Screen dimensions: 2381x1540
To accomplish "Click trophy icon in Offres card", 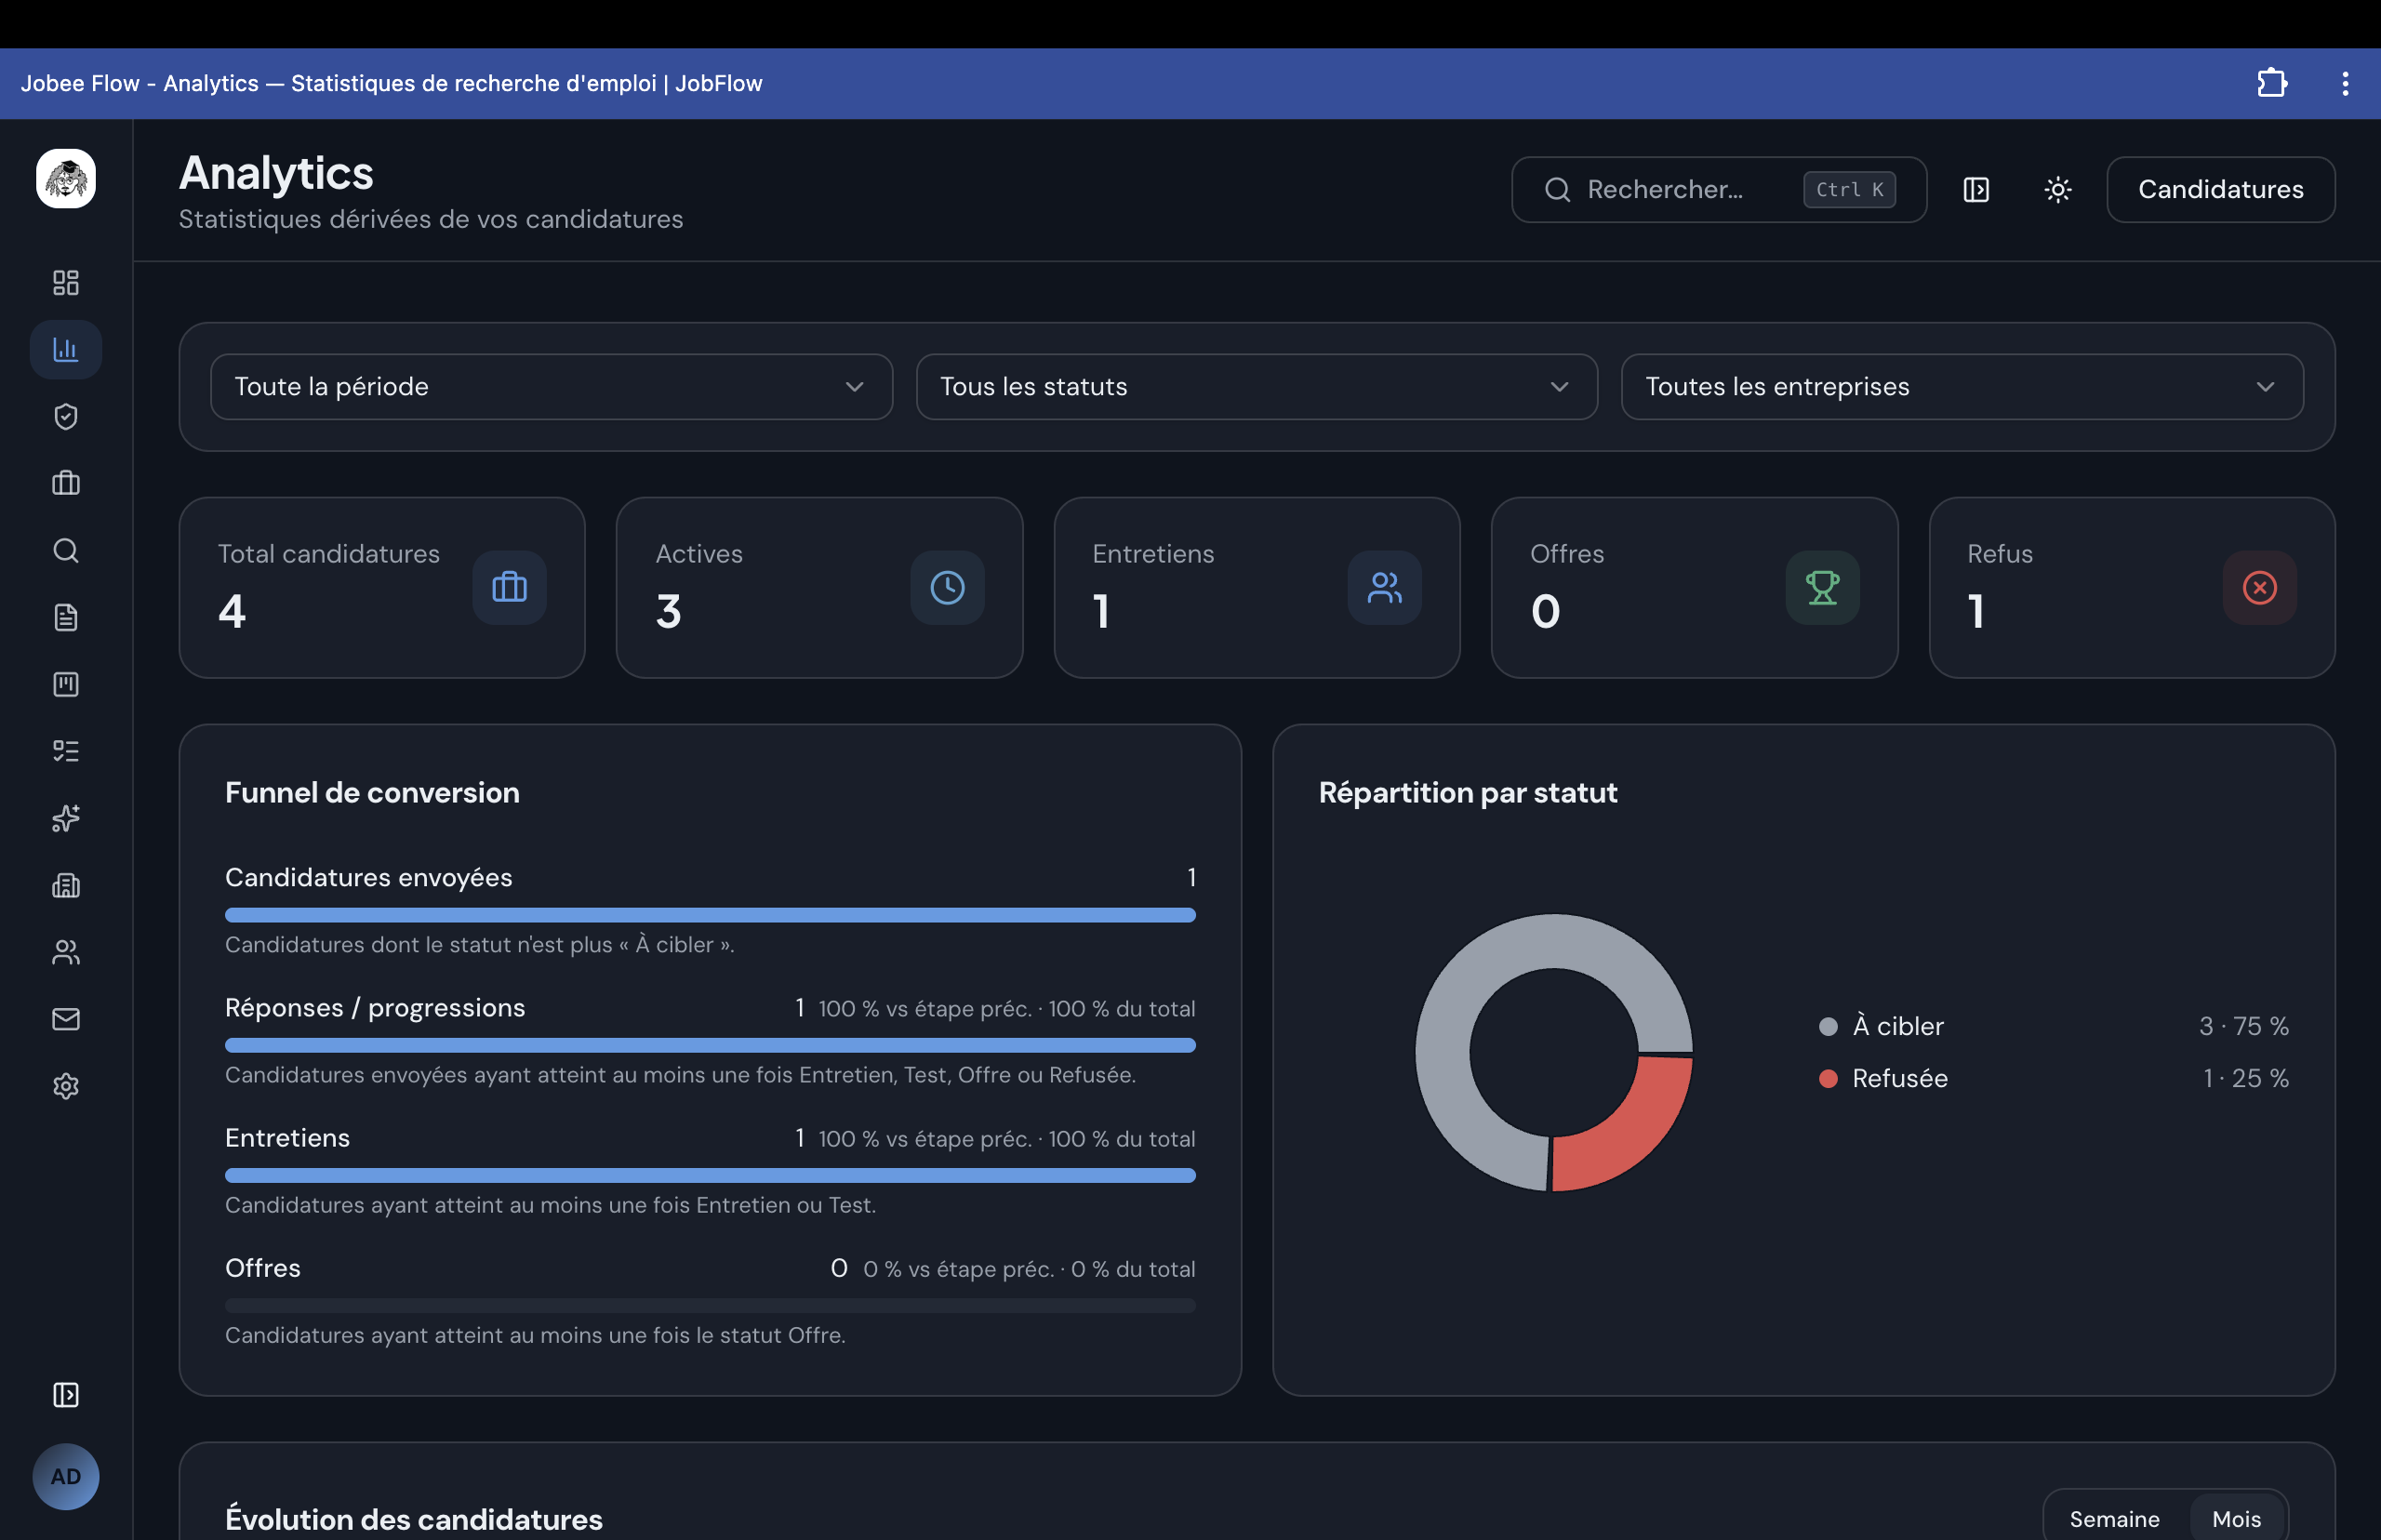I will pyautogui.click(x=1823, y=588).
